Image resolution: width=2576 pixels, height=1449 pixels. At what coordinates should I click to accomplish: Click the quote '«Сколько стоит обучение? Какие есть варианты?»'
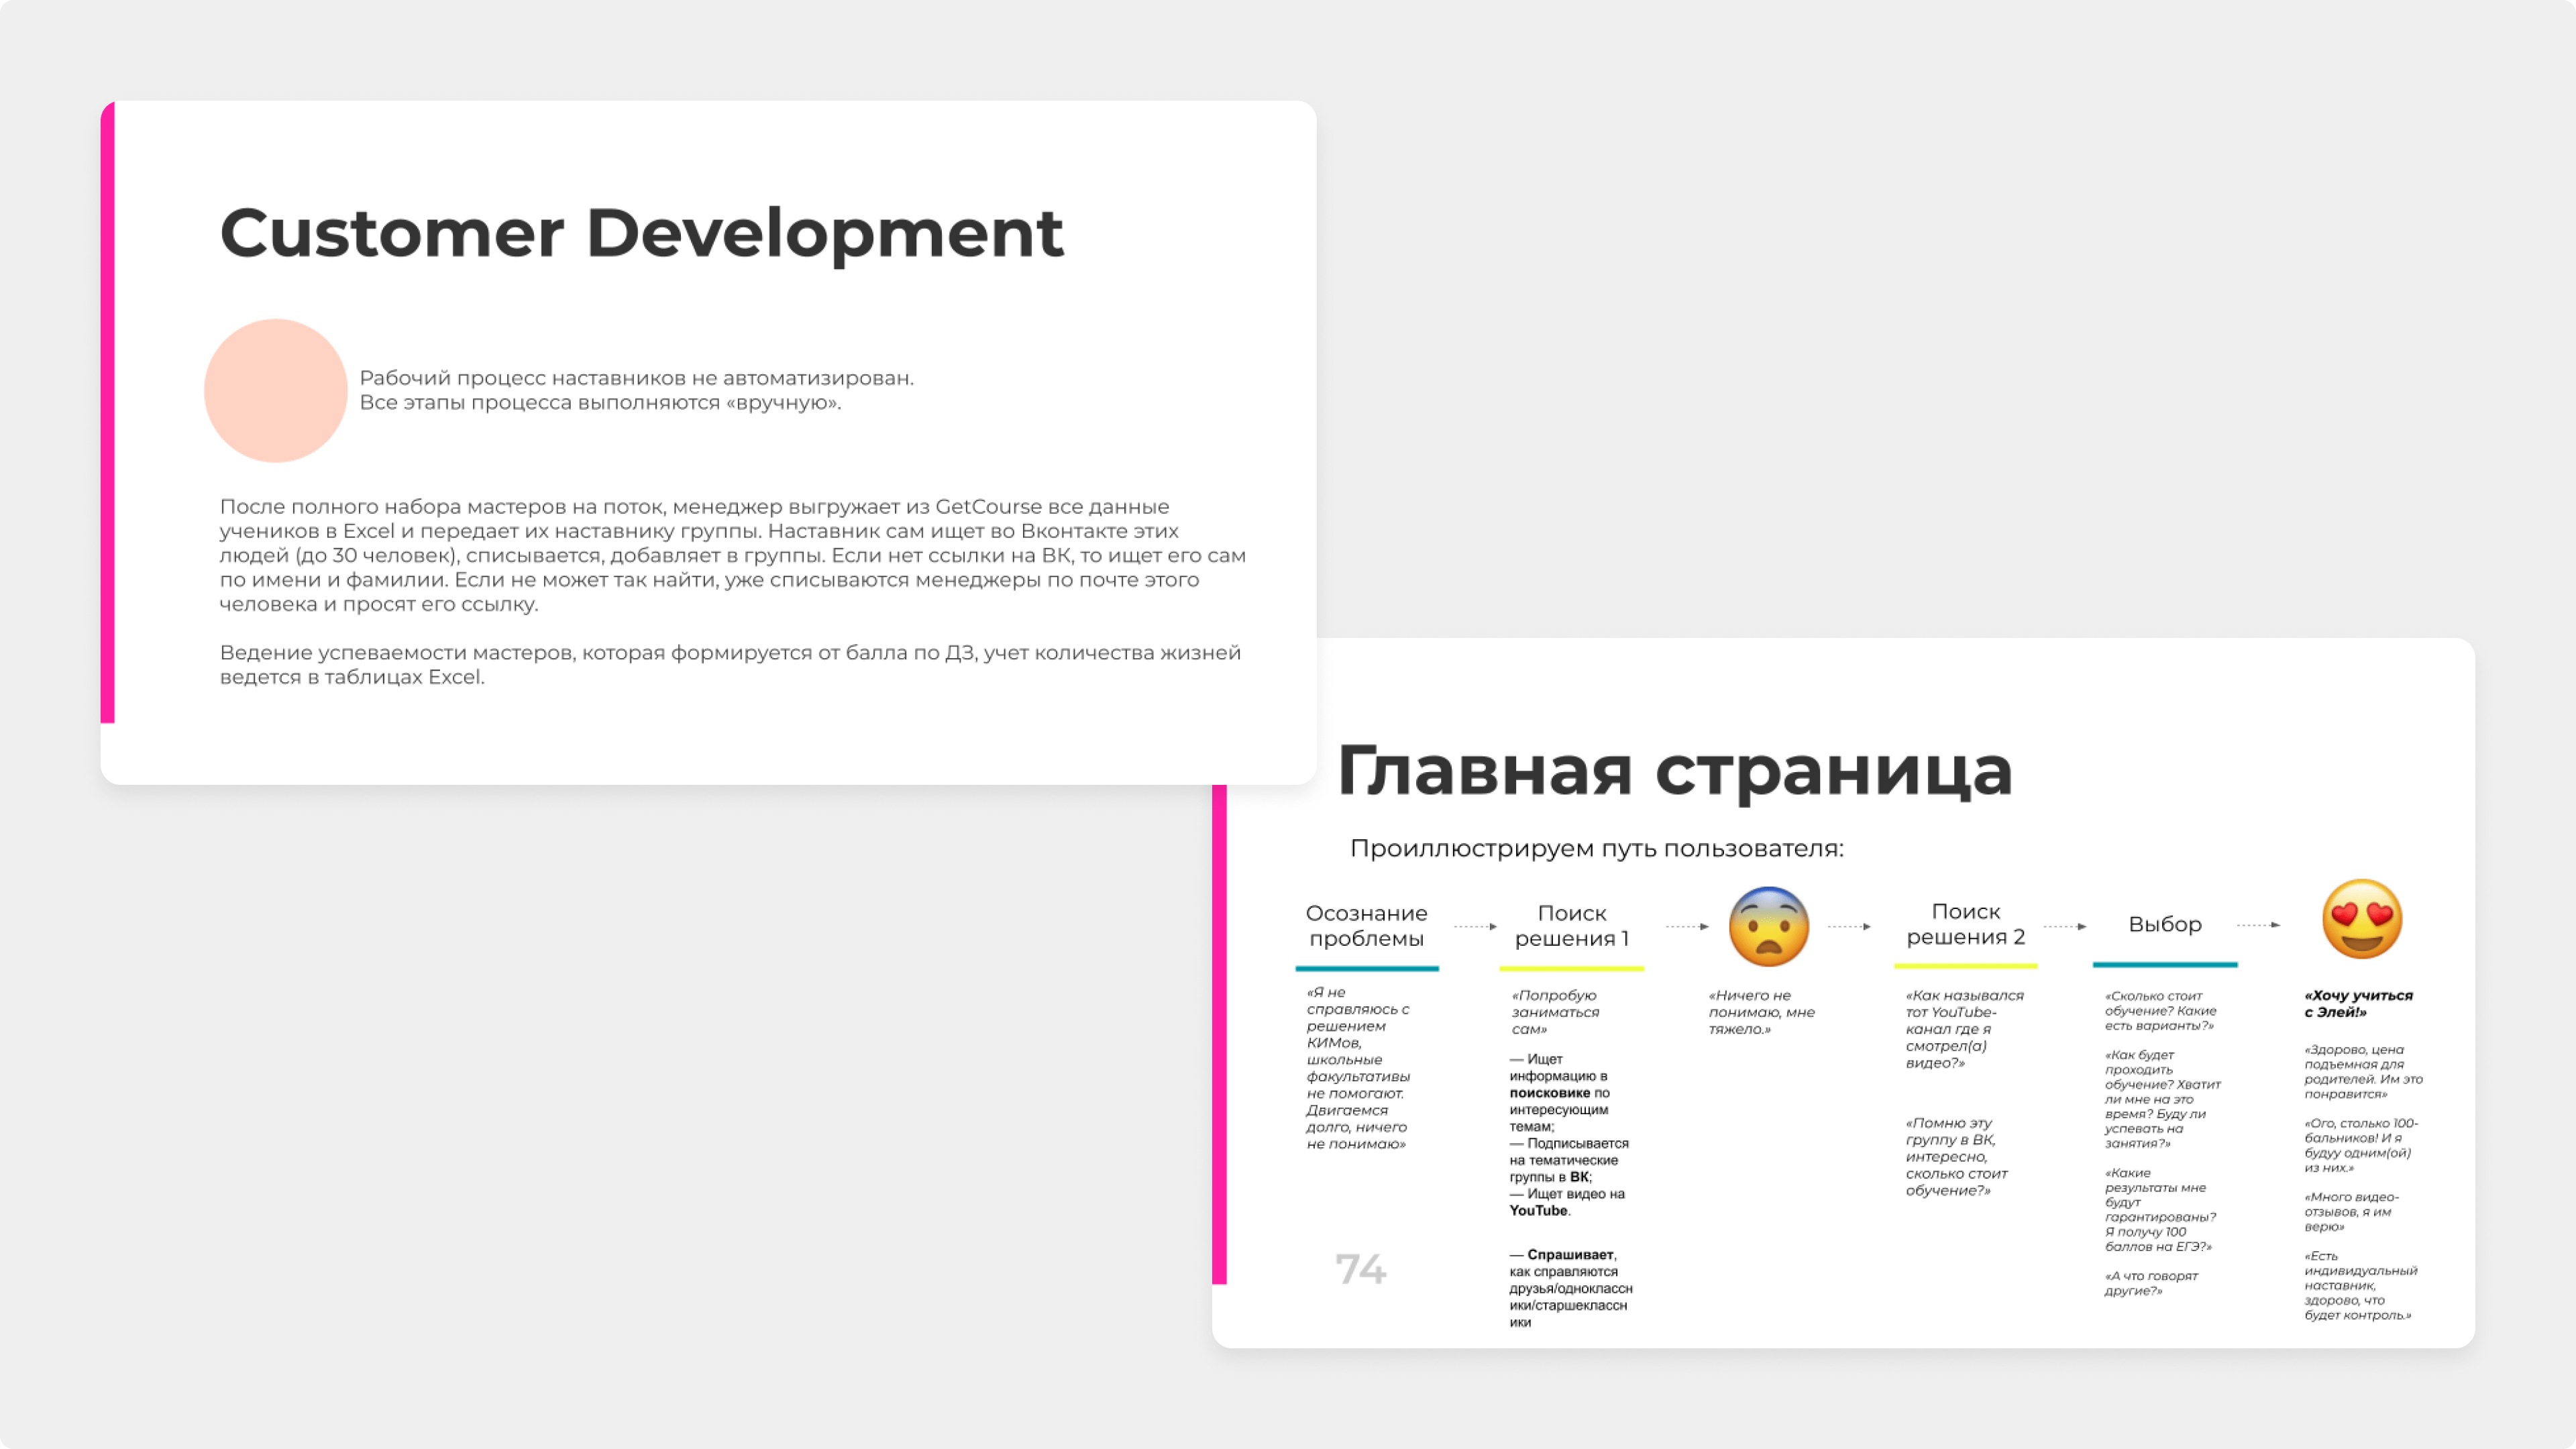(x=2160, y=1011)
